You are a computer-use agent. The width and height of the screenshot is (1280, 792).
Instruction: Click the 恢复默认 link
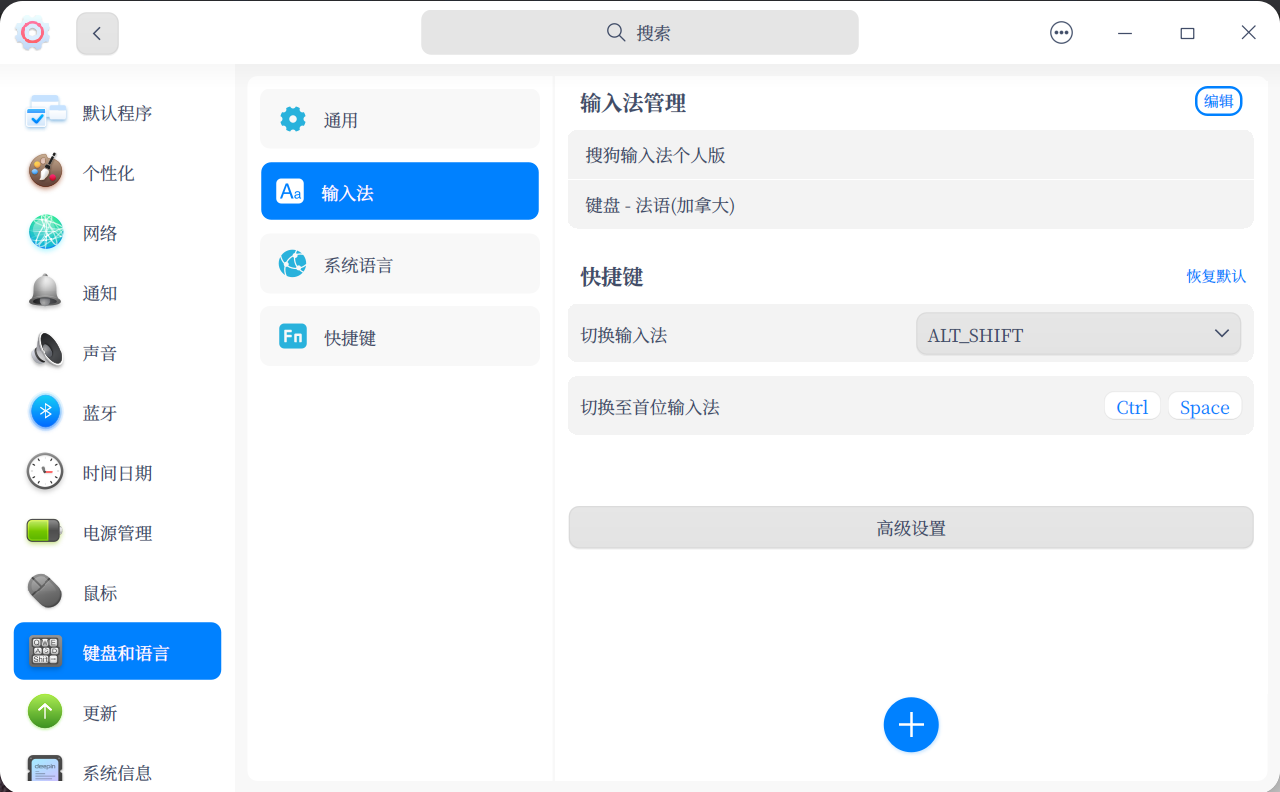[x=1216, y=276]
